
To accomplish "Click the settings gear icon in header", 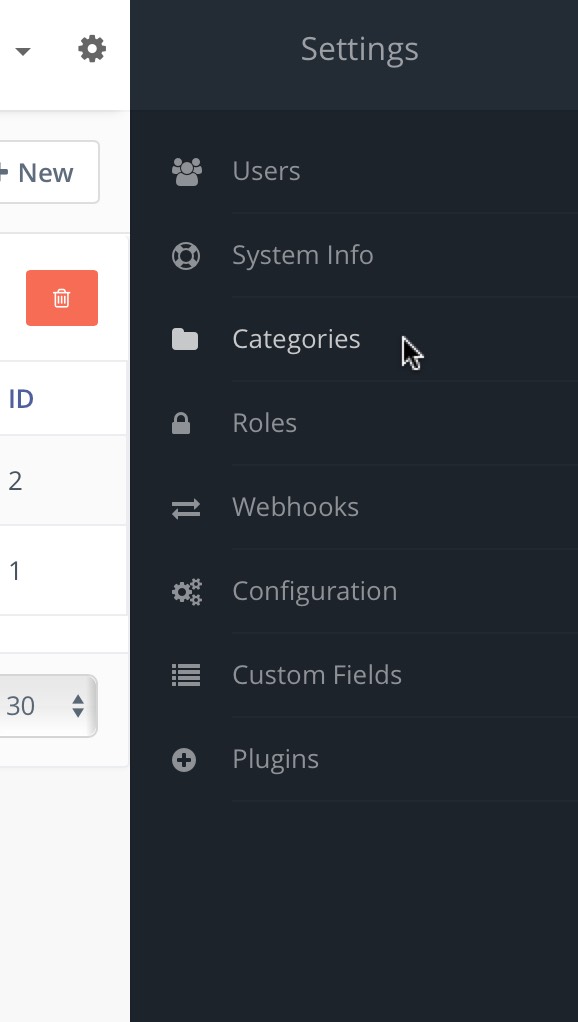I will click(92, 50).
